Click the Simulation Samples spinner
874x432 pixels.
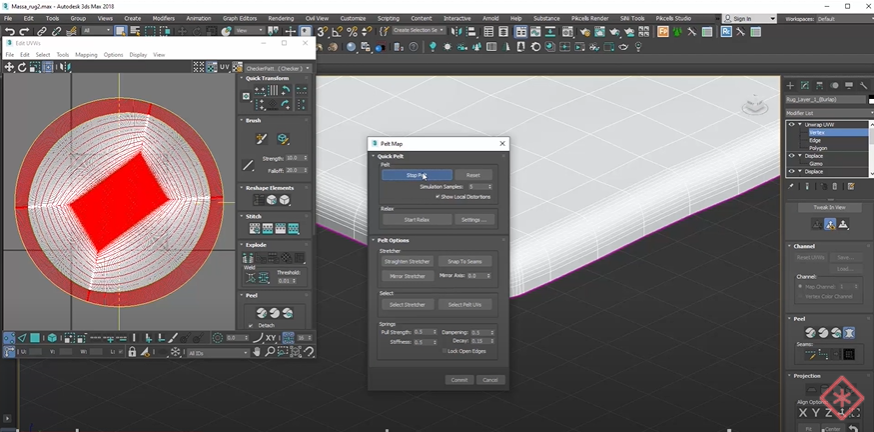(x=480, y=186)
